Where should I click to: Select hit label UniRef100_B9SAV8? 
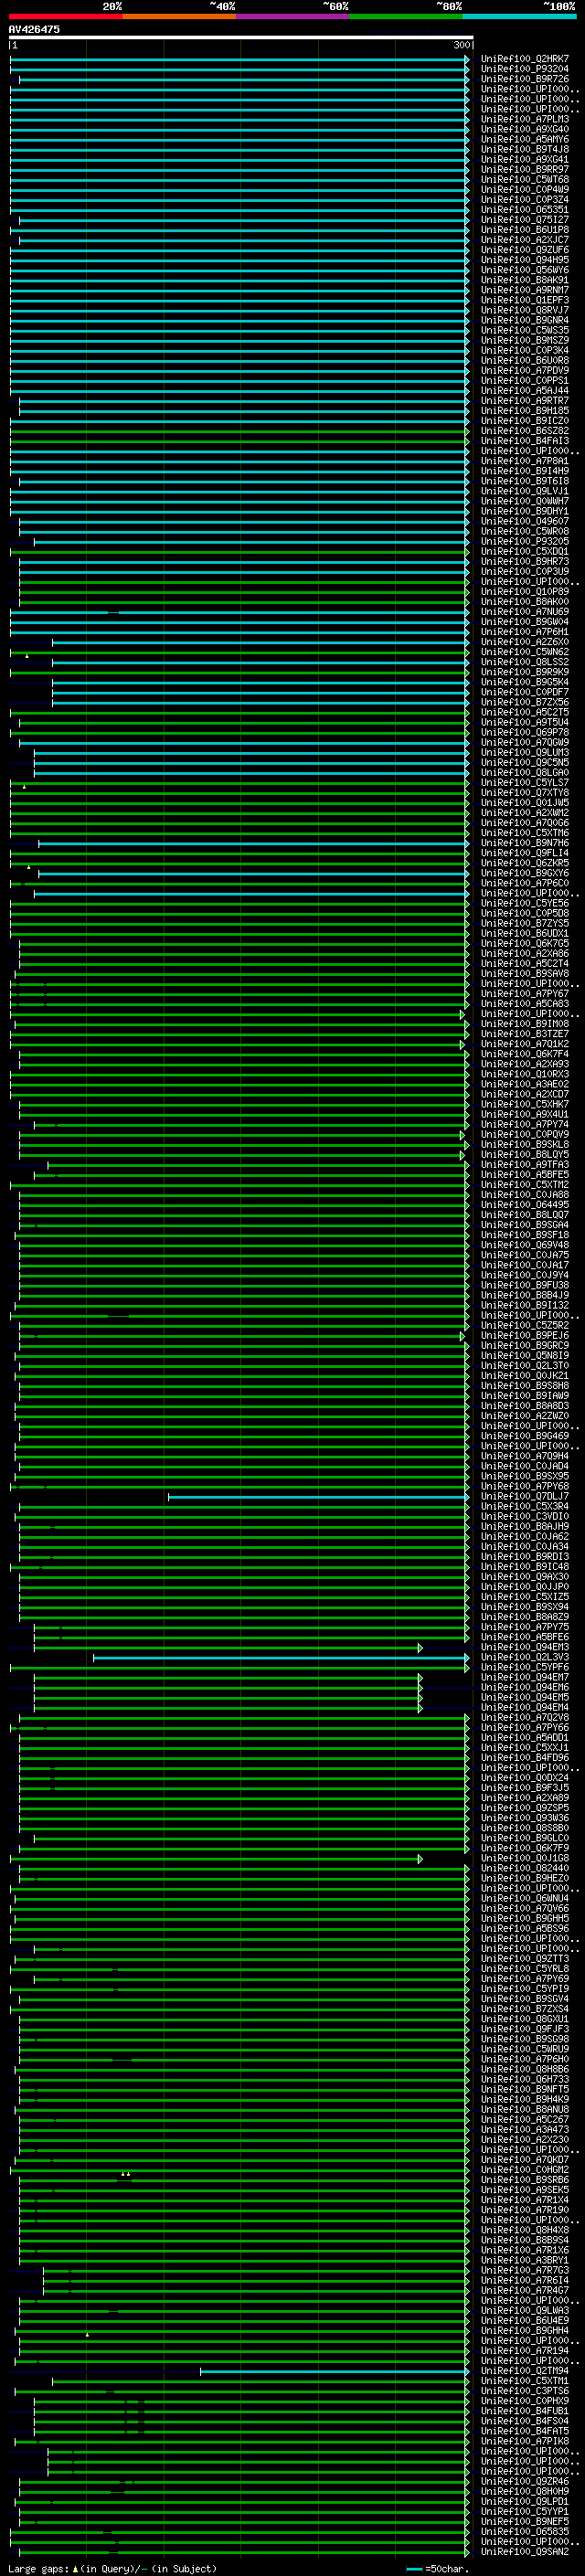pyautogui.click(x=524, y=974)
